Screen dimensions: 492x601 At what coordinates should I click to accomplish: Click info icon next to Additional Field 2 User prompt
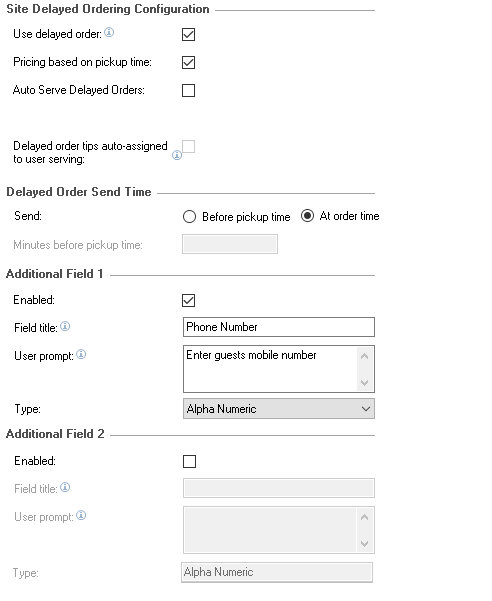click(81, 516)
